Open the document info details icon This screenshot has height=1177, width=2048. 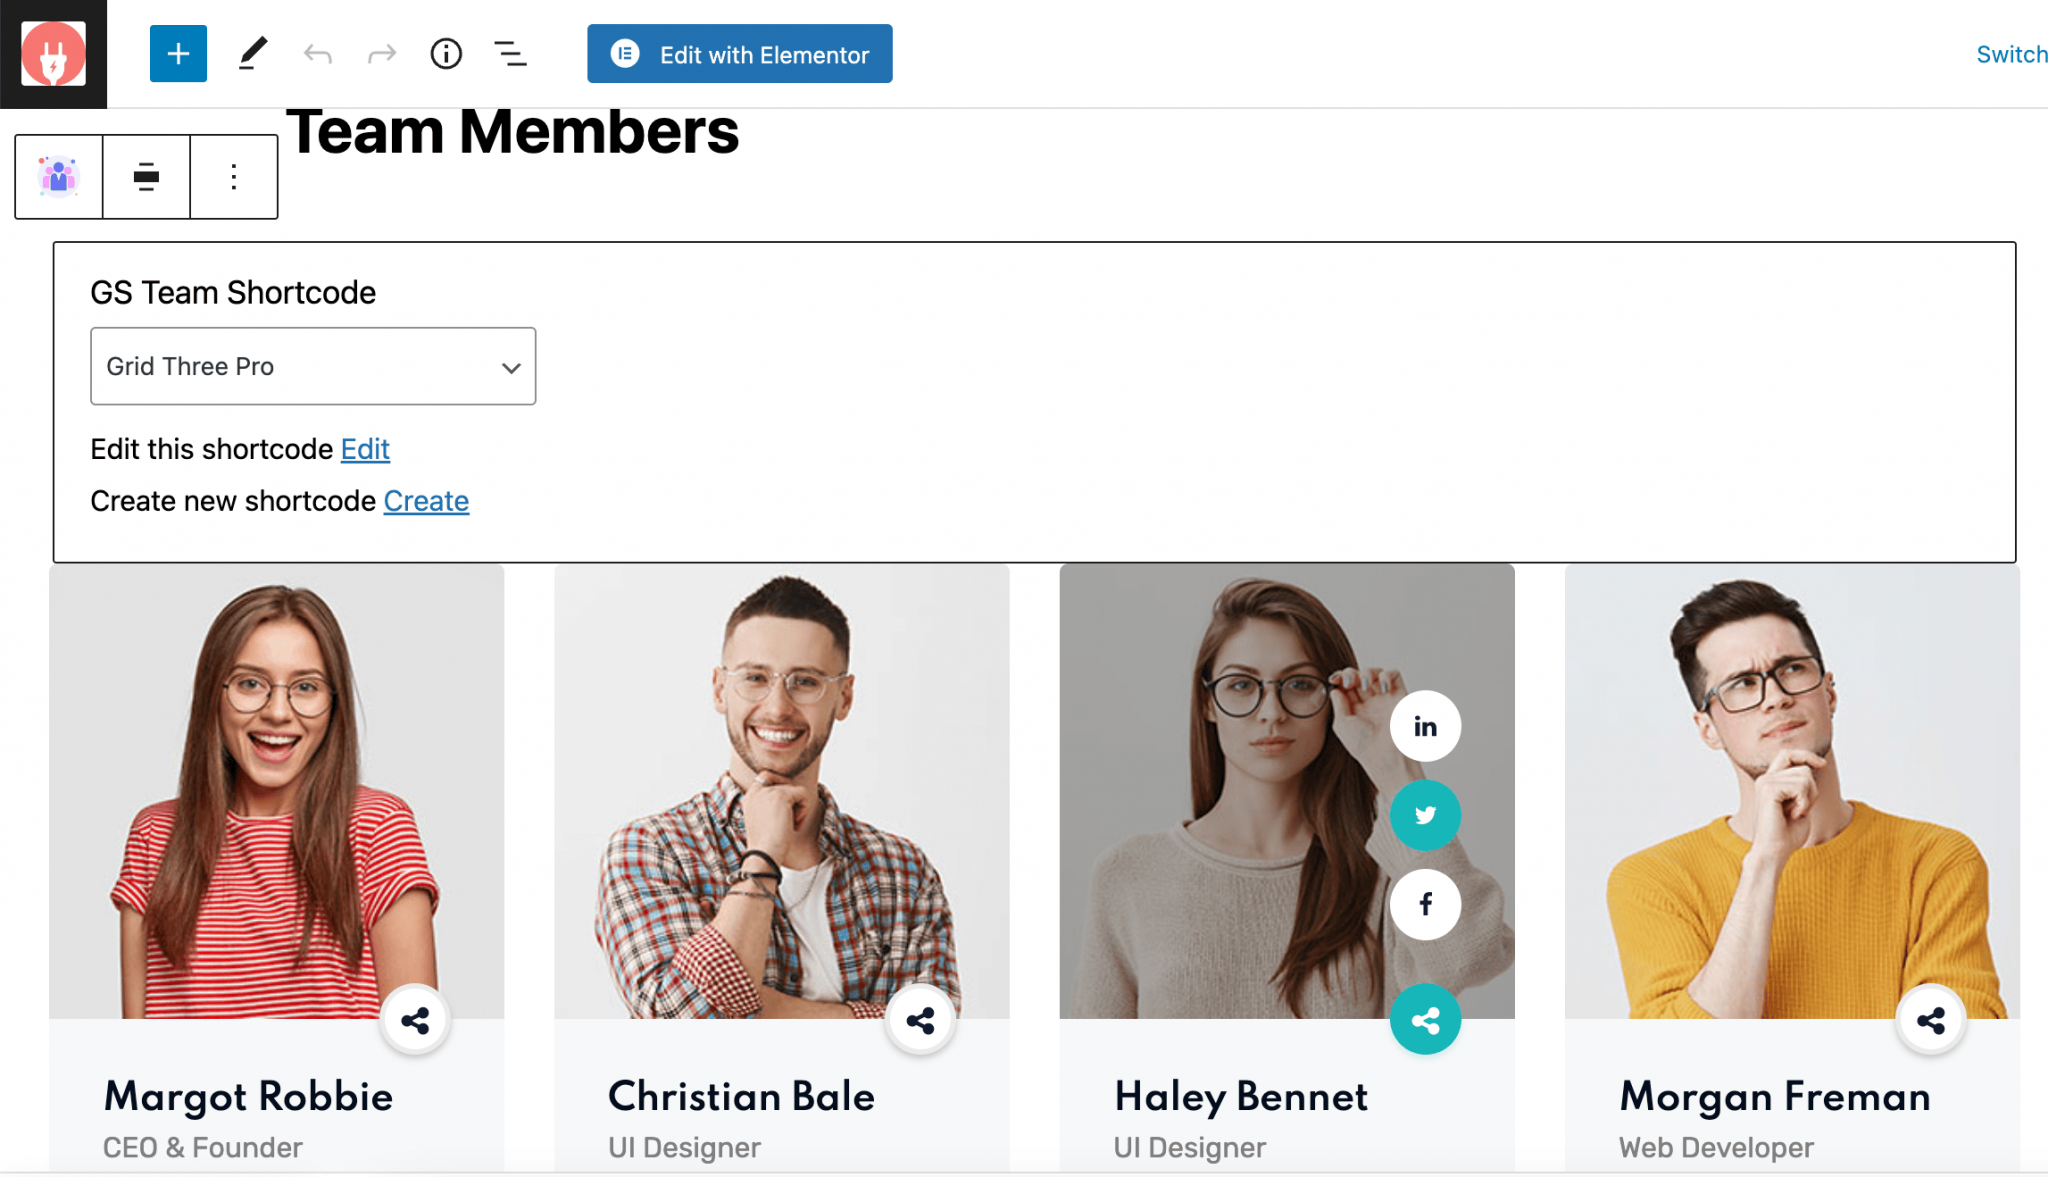tap(446, 54)
